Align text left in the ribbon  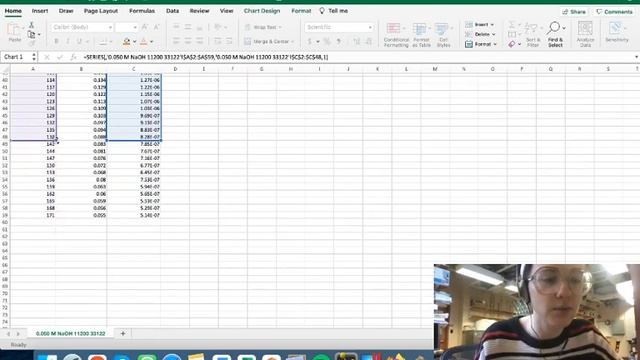176,41
